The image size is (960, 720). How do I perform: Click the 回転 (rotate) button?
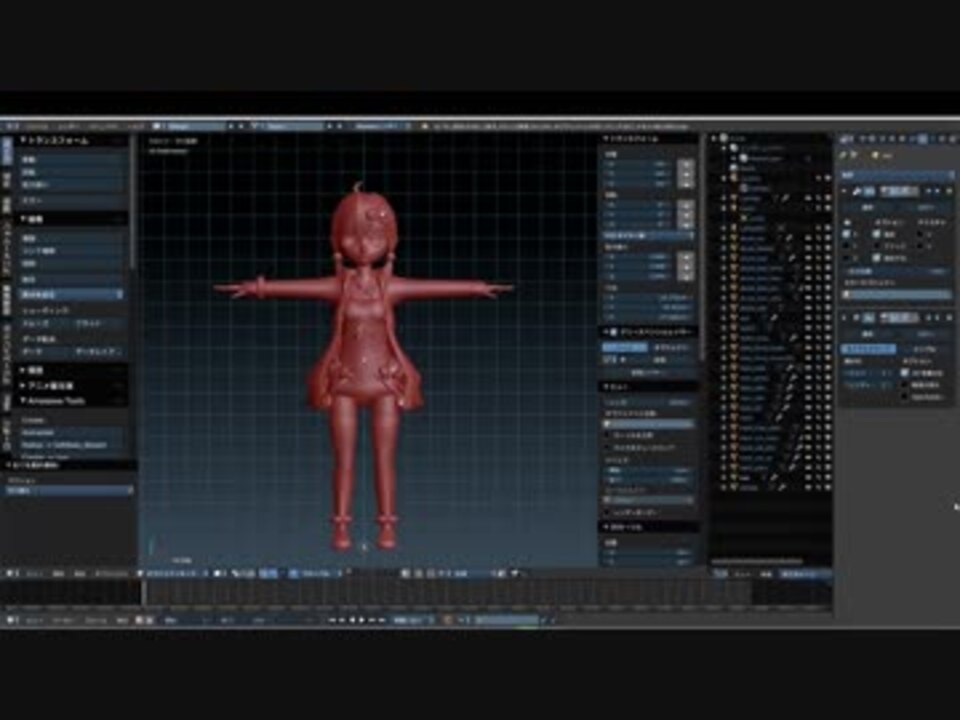[70, 172]
